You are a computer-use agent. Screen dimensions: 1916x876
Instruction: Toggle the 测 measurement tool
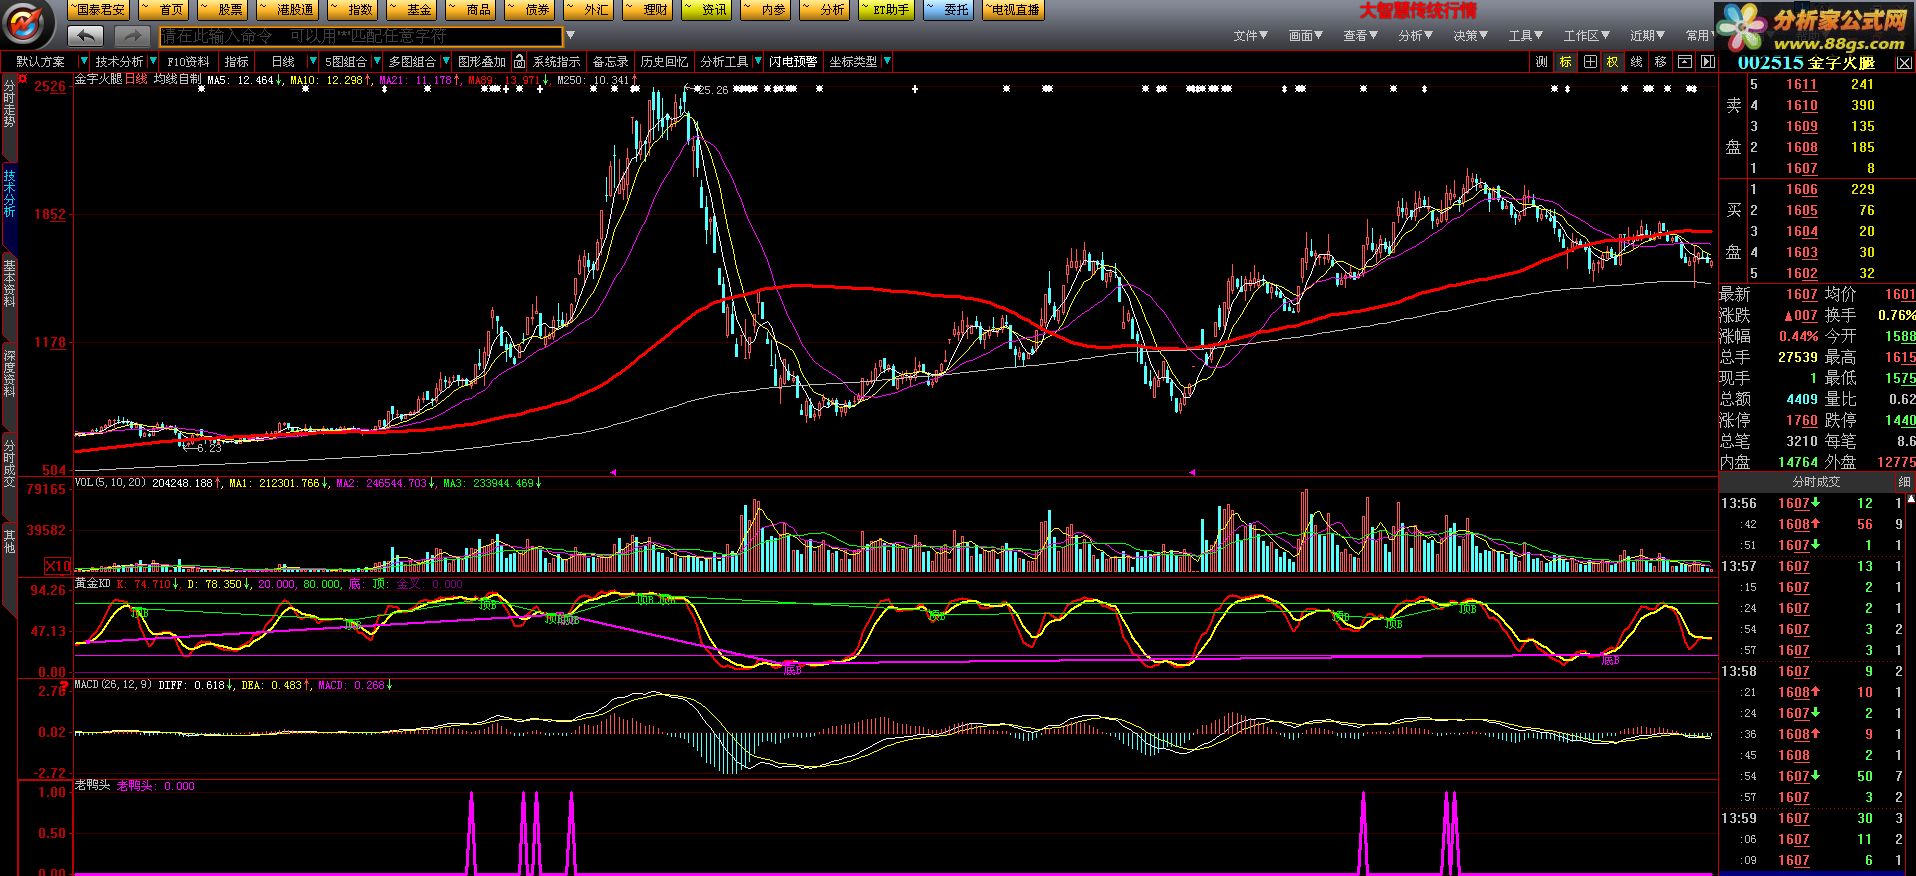(x=1541, y=62)
